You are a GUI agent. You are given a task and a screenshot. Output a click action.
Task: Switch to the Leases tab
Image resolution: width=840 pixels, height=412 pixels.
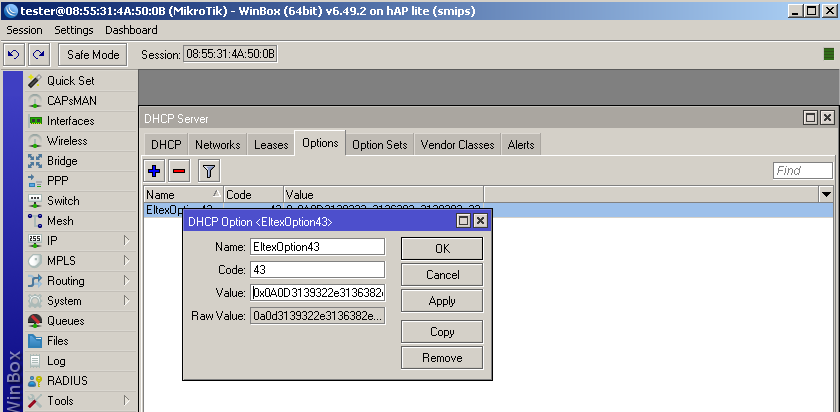pyautogui.click(x=271, y=145)
